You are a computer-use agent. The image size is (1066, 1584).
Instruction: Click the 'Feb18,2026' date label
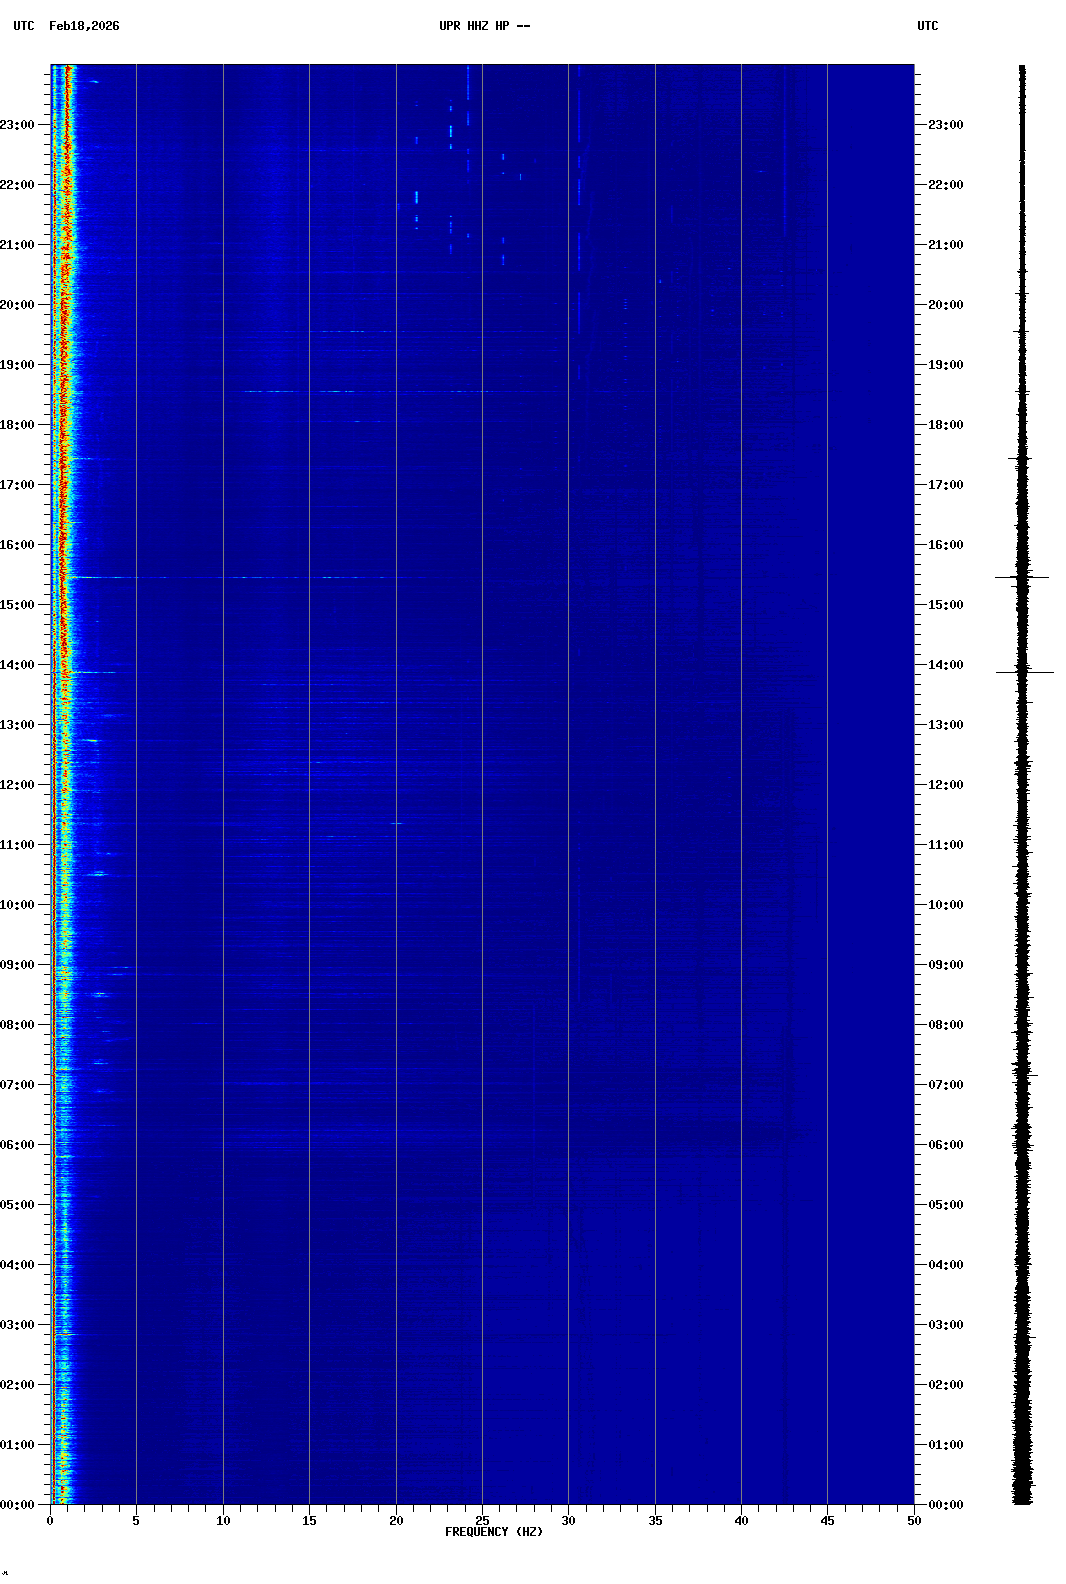point(84,26)
